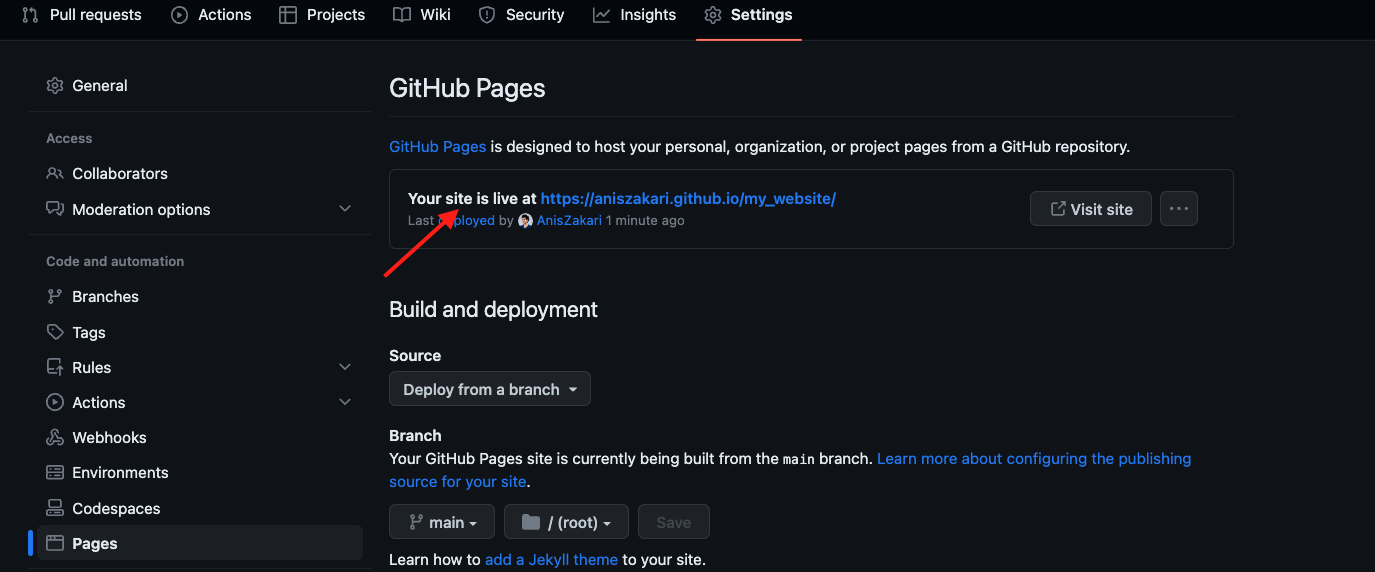This screenshot has width=1375, height=572.
Task: Click the shield icon beside Security
Action: pyautogui.click(x=487, y=15)
